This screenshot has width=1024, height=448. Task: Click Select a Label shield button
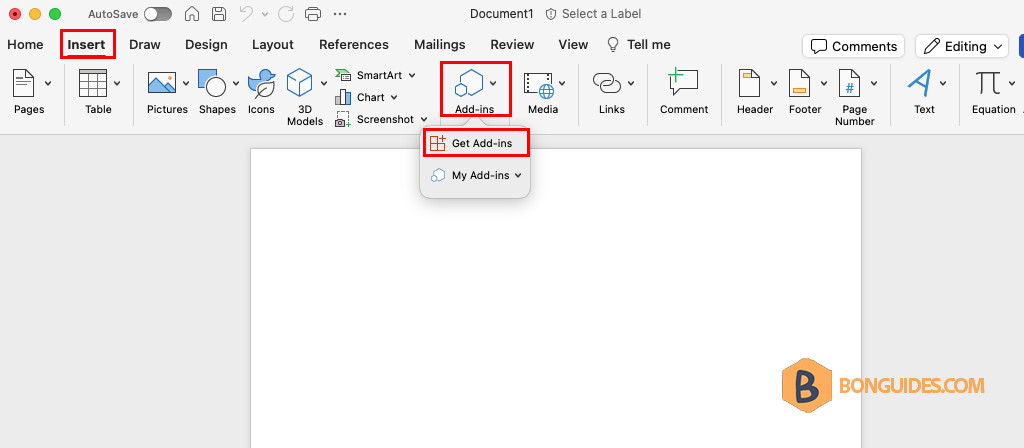594,14
